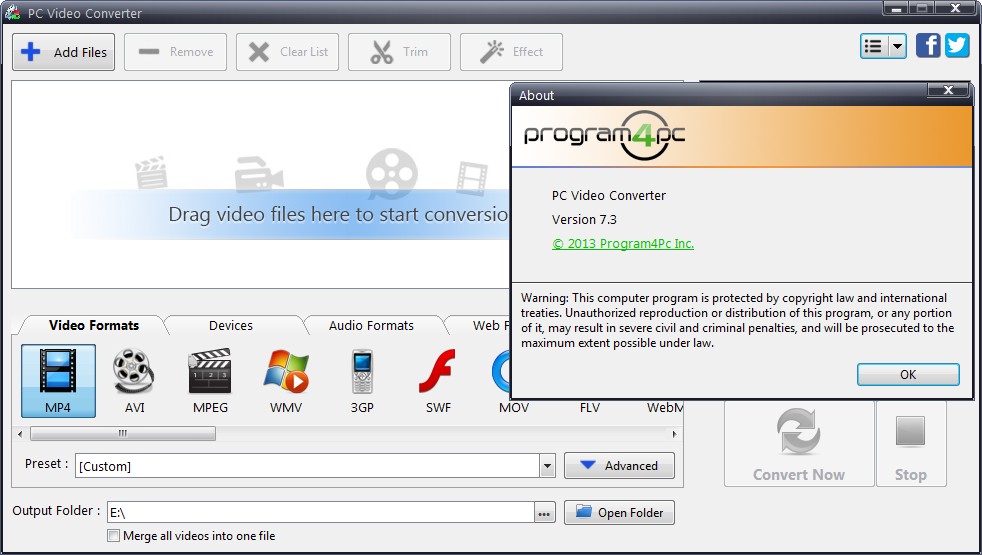Screen dimensions: 982x555
Task: Click the Program4PC logo in About dialog
Action: click(x=604, y=135)
